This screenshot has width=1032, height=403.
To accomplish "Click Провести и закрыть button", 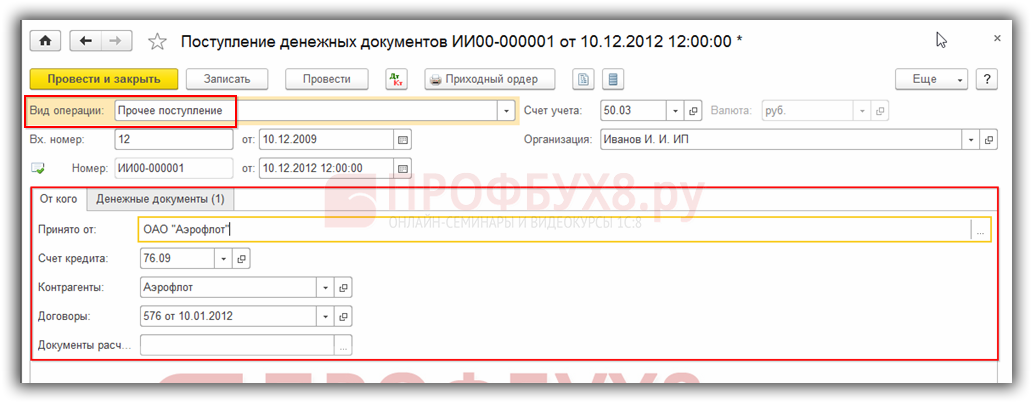I will point(104,79).
